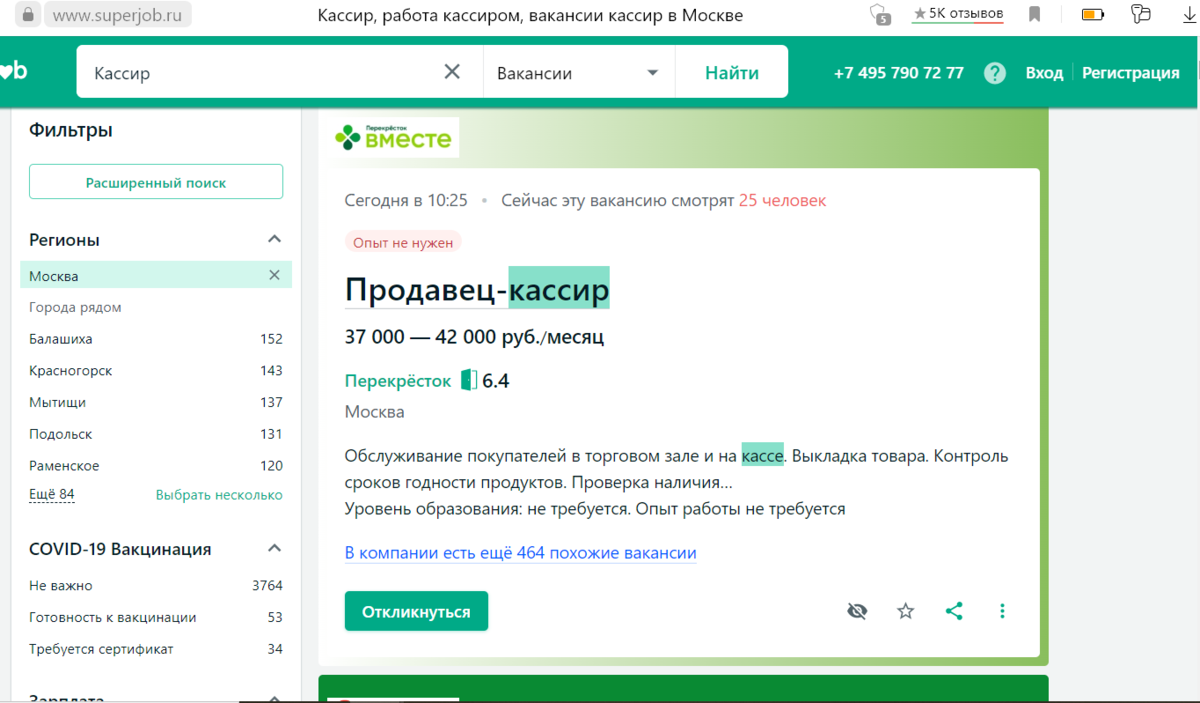Focus the Кассир search input field
Image resolution: width=1200 pixels, height=703 pixels.
click(x=260, y=73)
